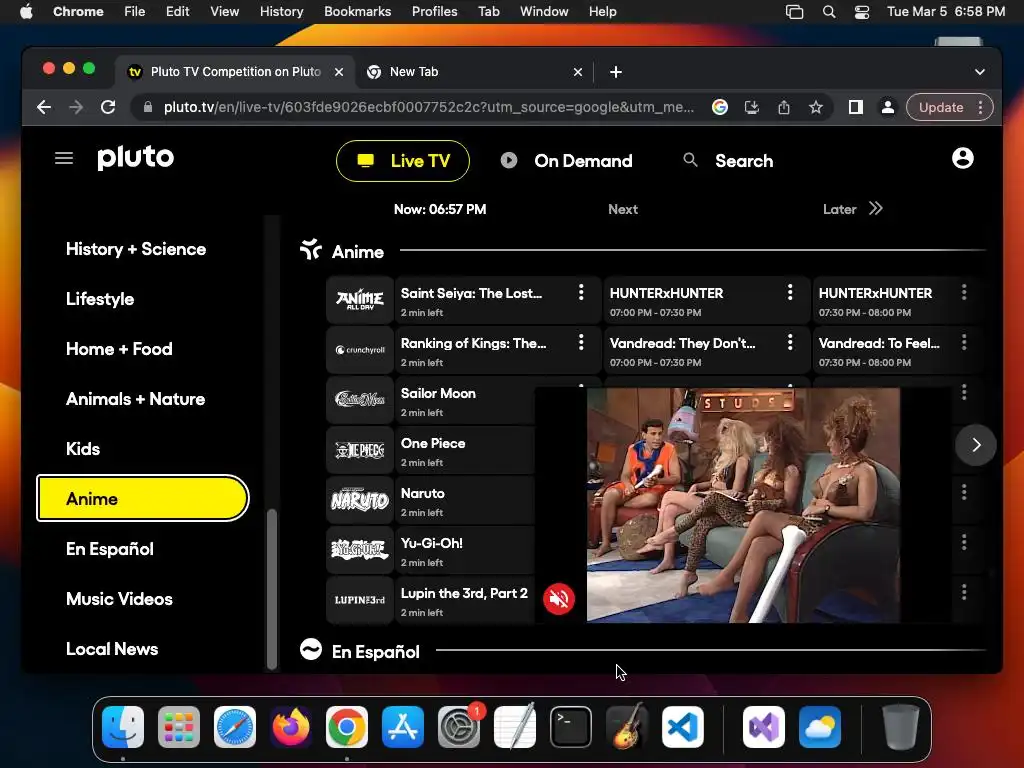Open Visual Studio Code from the Dock
This screenshot has height=768, width=1024.
682,727
